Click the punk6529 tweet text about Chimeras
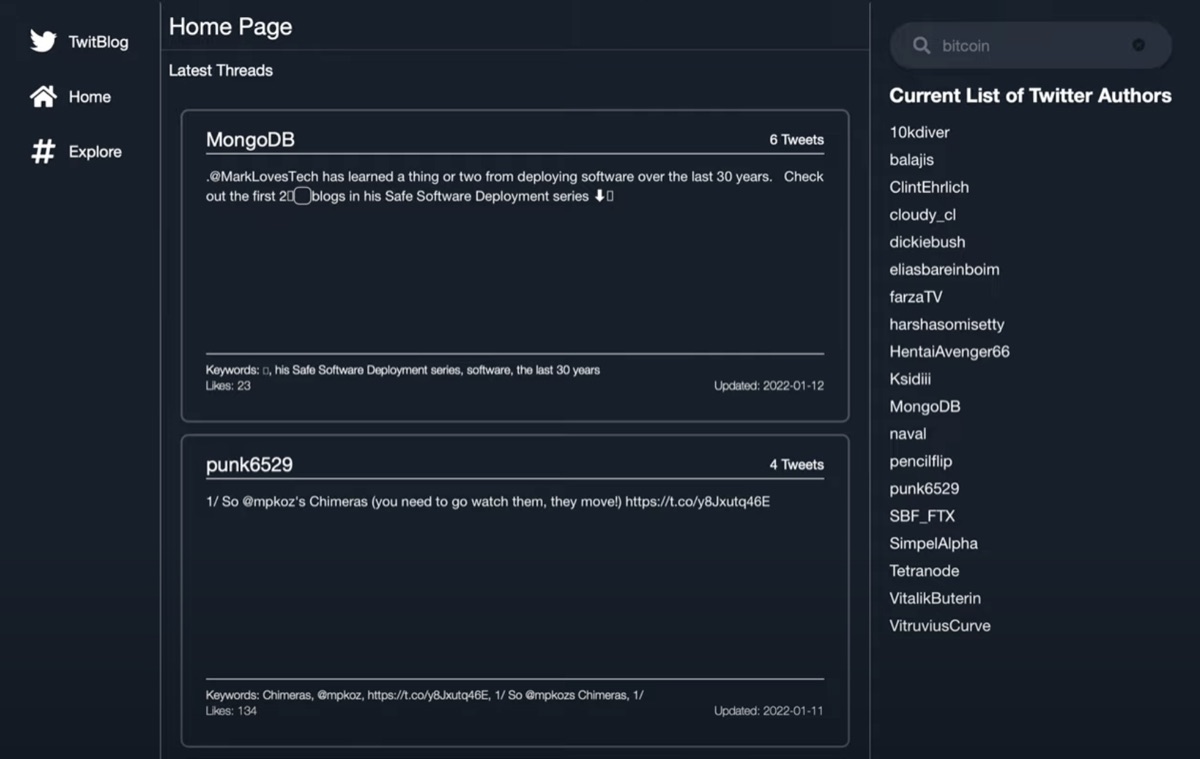 click(x=487, y=502)
